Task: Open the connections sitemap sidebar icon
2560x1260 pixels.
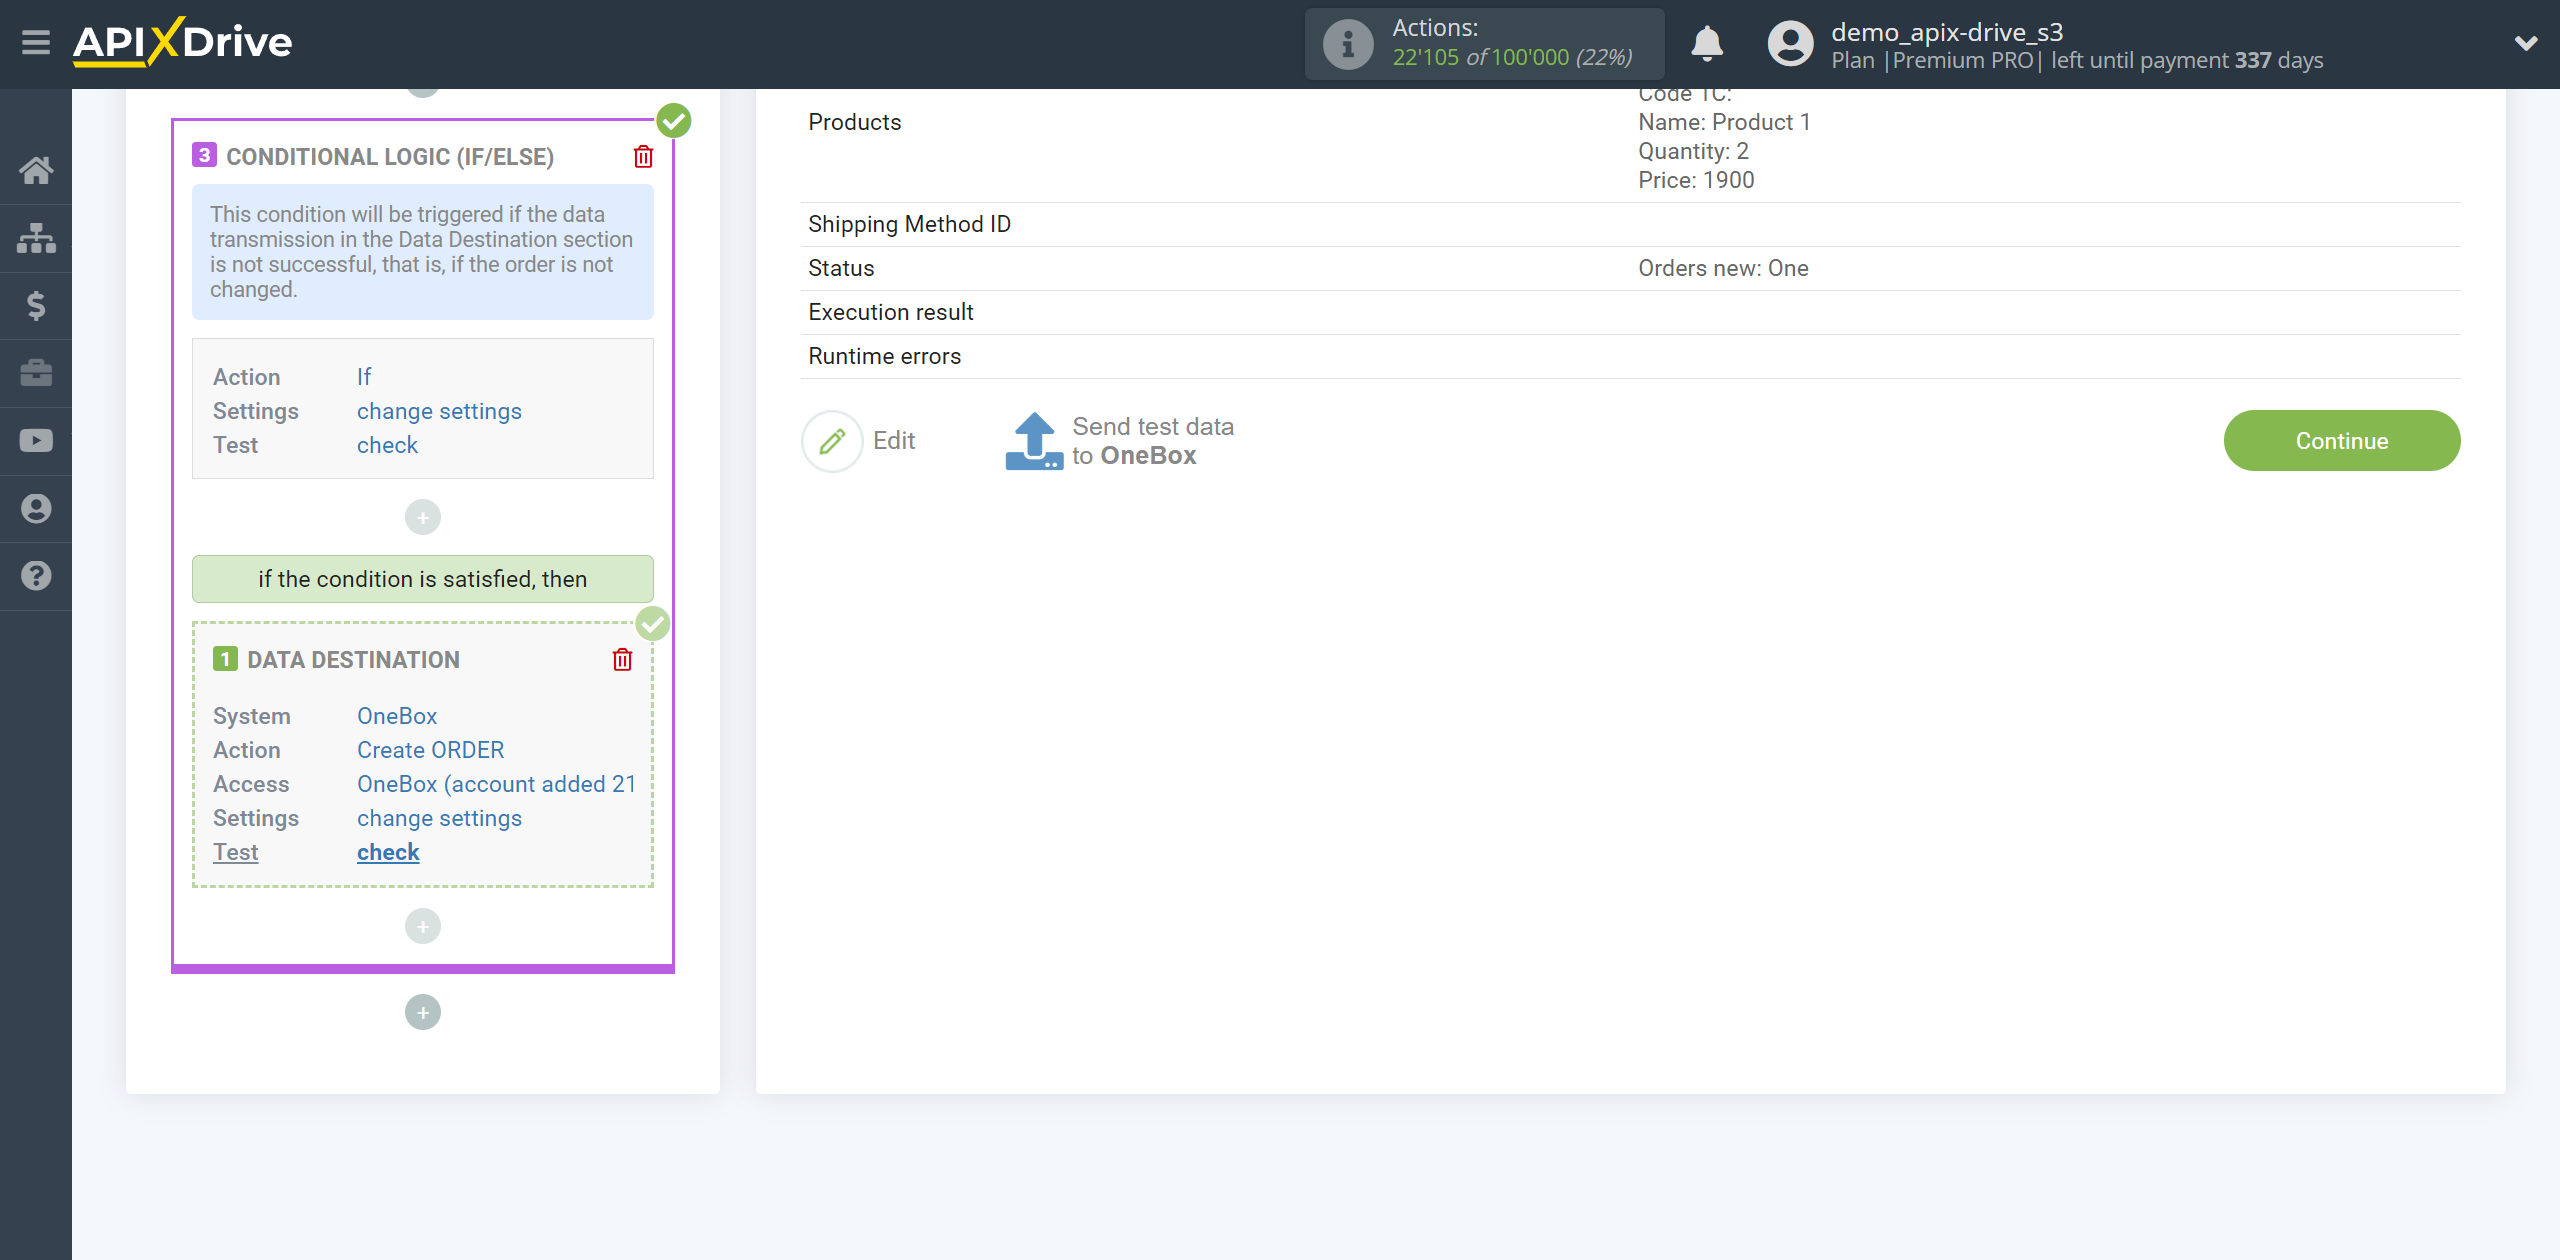Action: [36, 238]
